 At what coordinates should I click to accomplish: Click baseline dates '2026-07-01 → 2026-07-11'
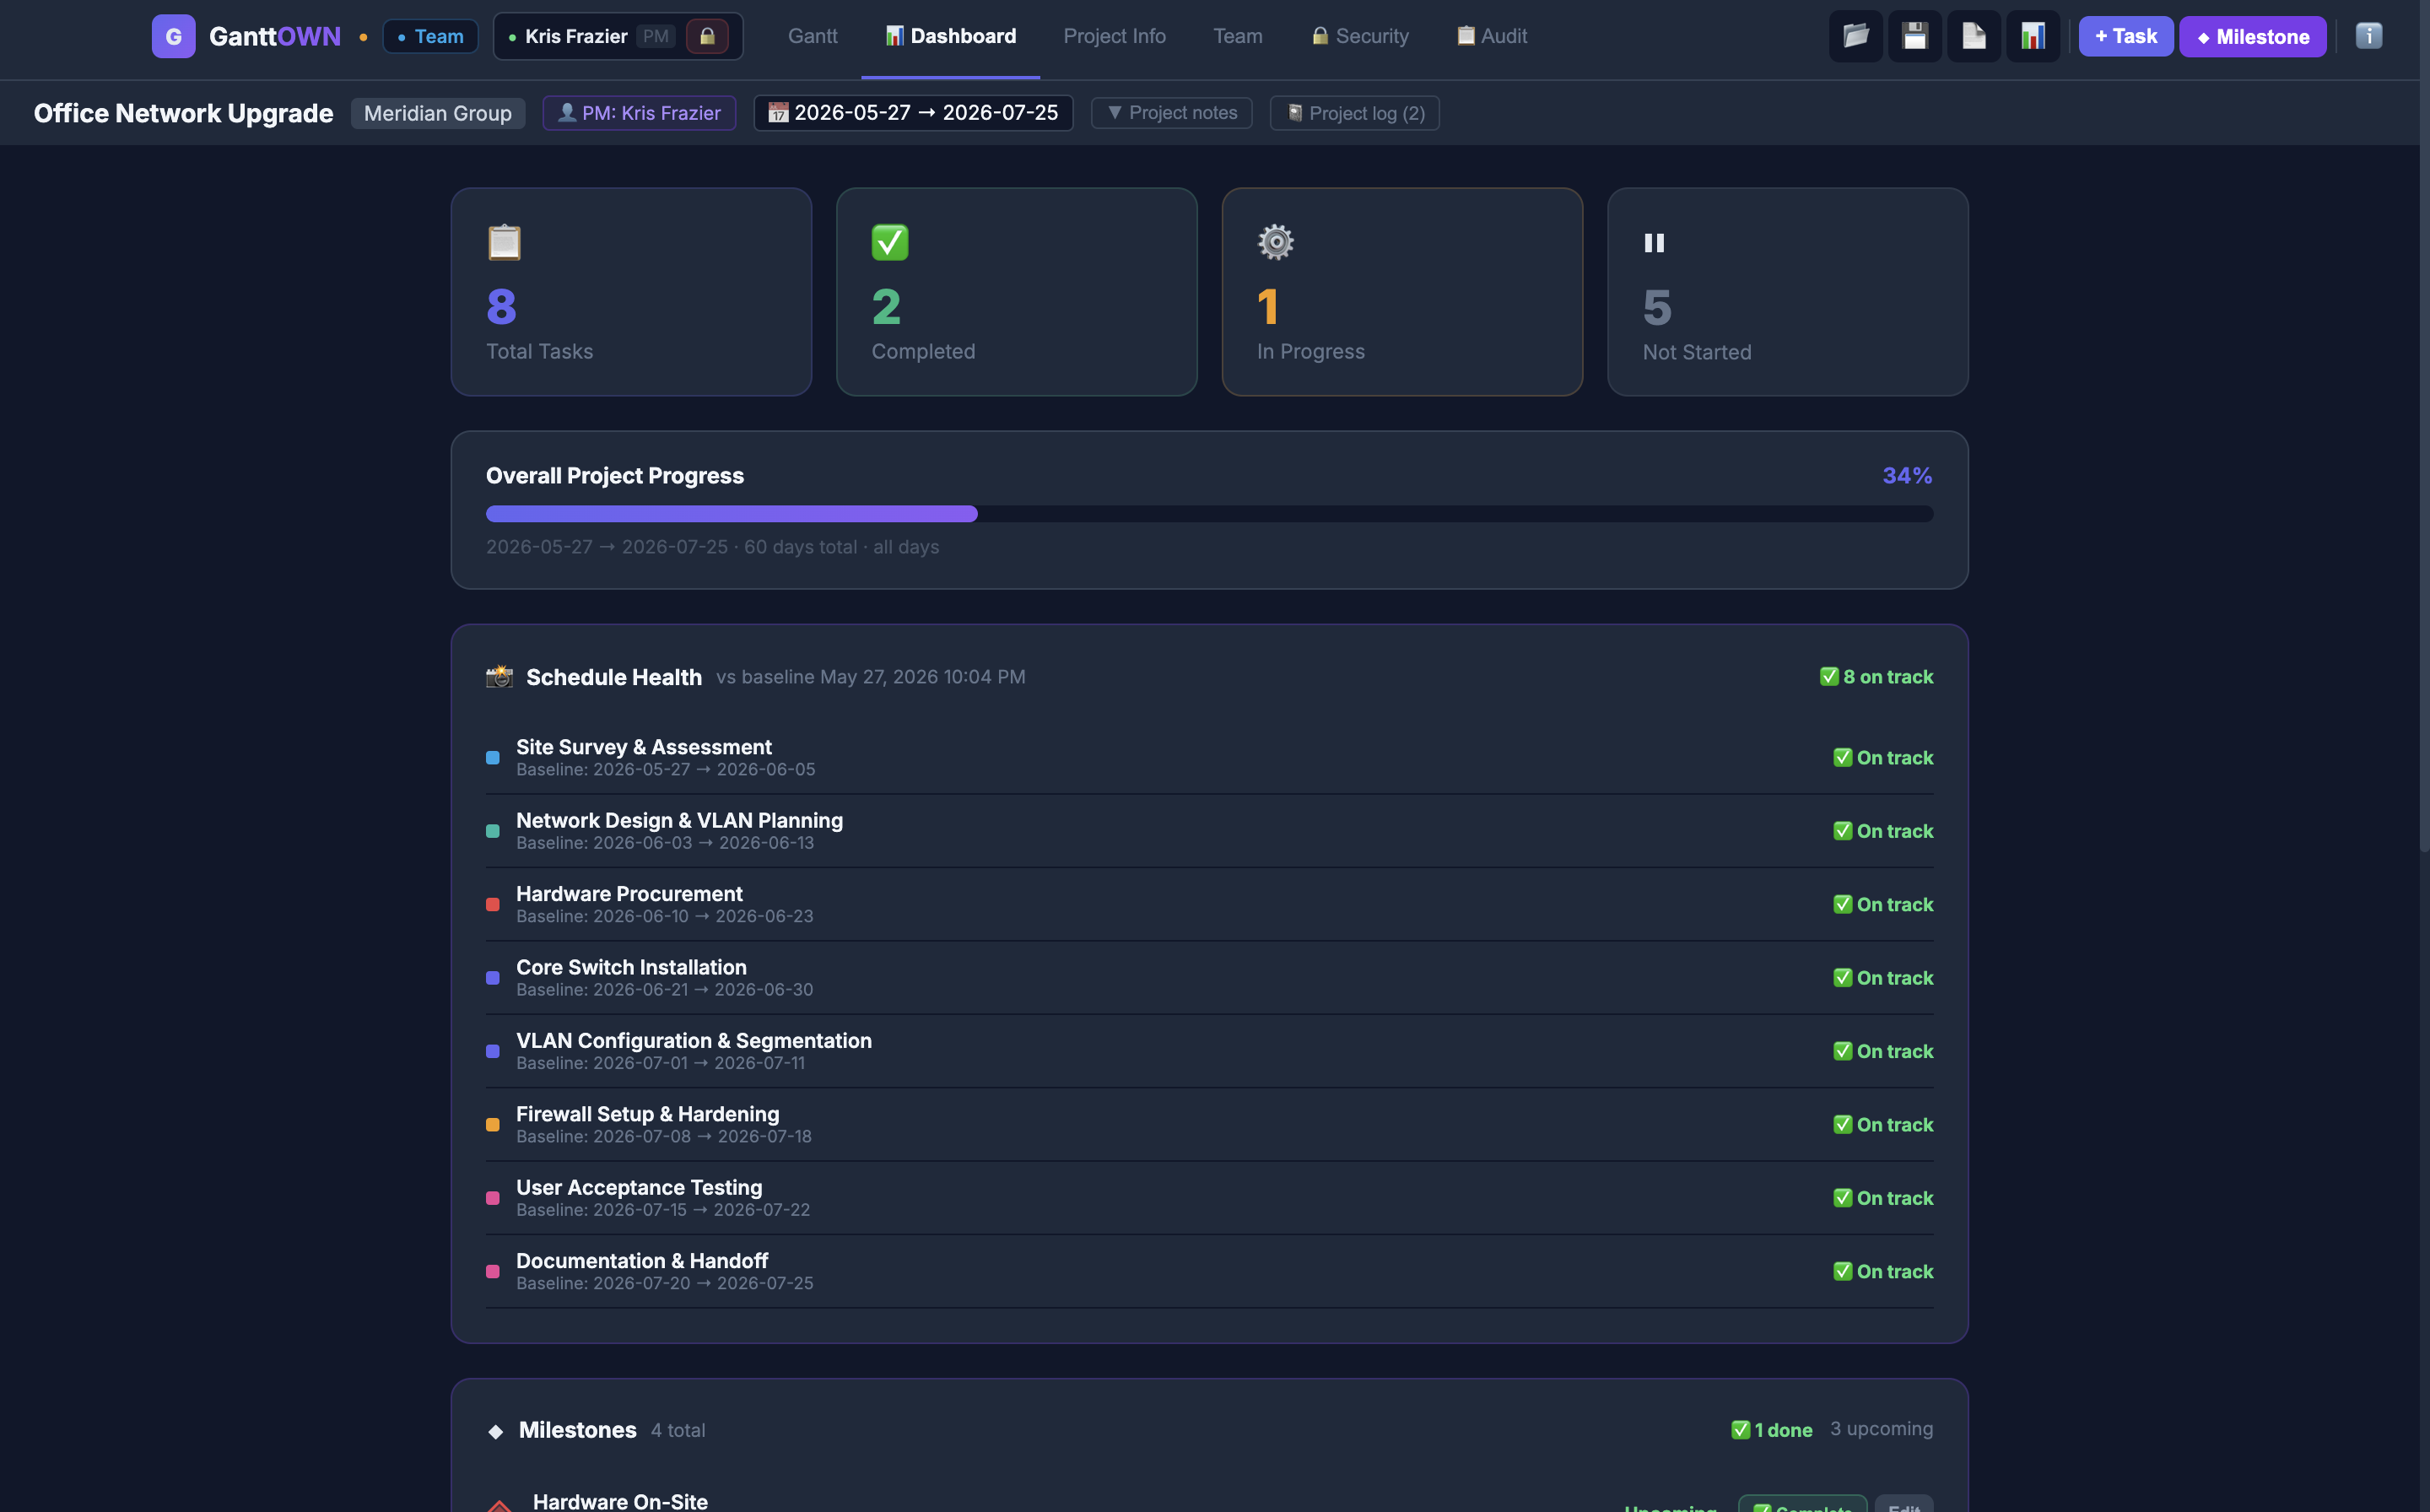[x=698, y=1063]
